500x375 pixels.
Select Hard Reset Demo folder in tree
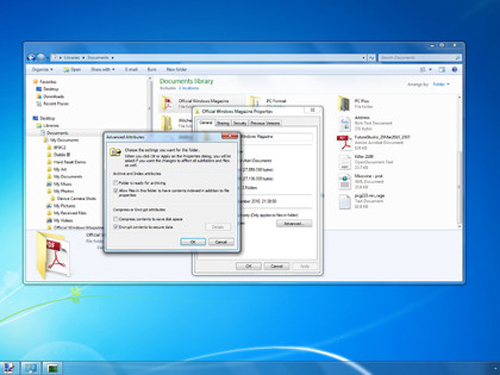pyautogui.click(x=69, y=162)
